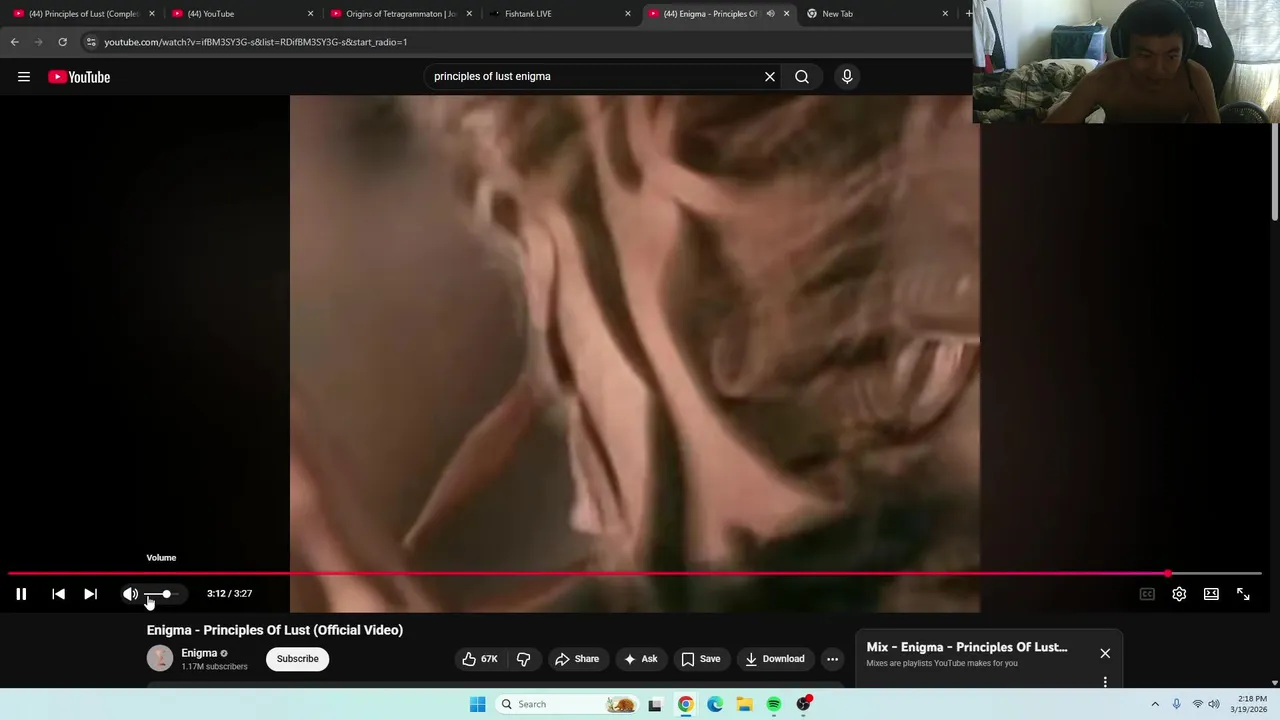Open the Windows Start menu
The height and width of the screenshot is (720, 1280).
478,704
